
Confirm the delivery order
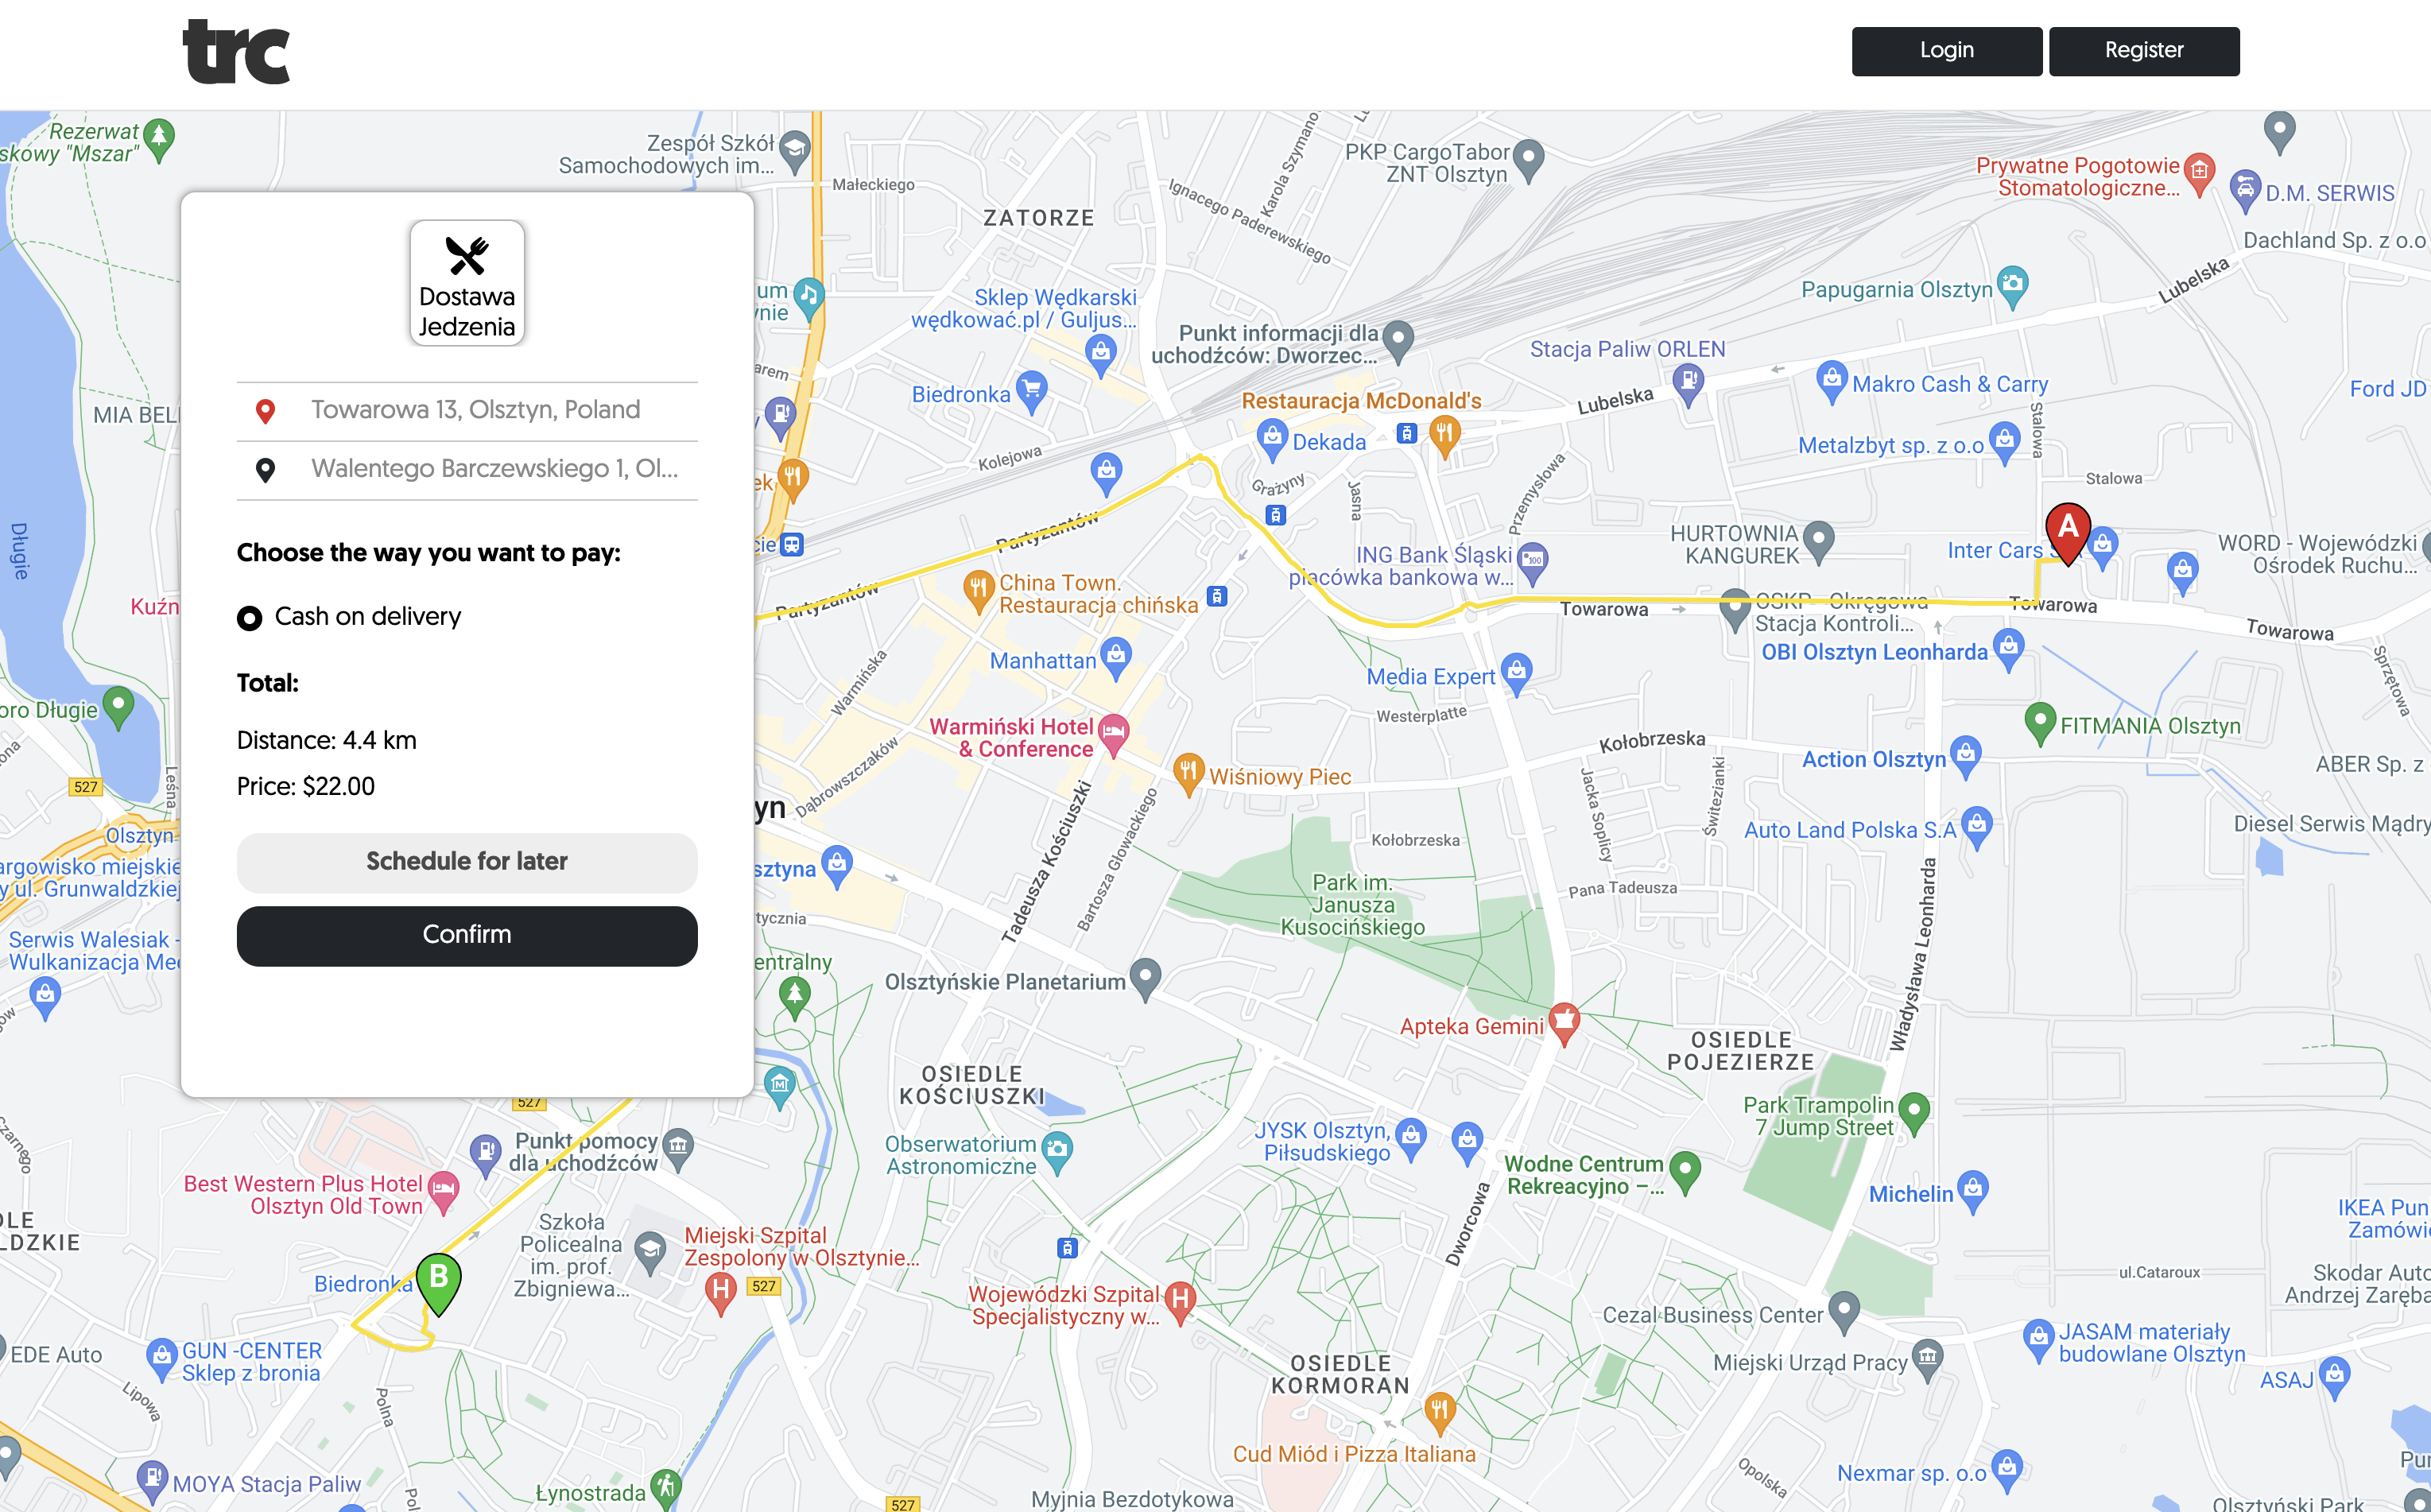(467, 936)
